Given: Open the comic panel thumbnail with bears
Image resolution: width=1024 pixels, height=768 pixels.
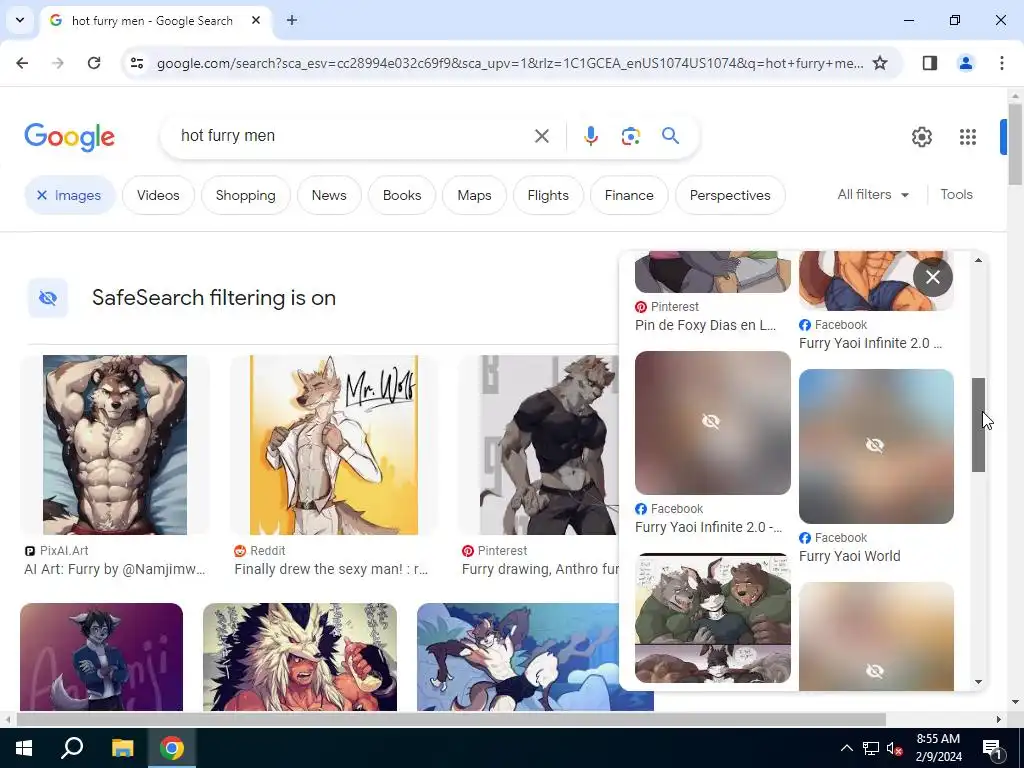Looking at the screenshot, I should [x=712, y=618].
